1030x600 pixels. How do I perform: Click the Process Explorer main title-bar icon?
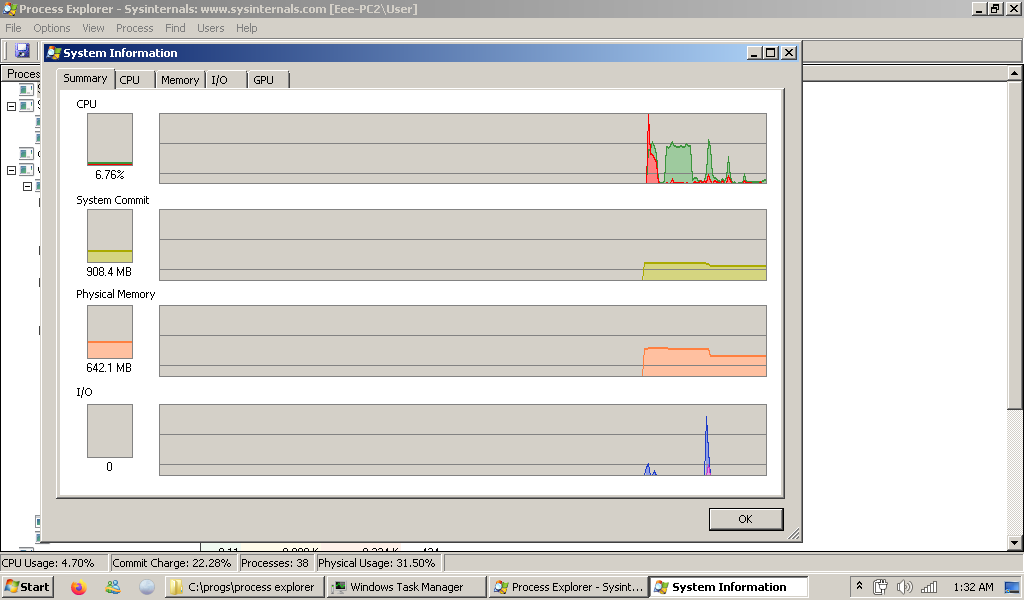point(9,9)
